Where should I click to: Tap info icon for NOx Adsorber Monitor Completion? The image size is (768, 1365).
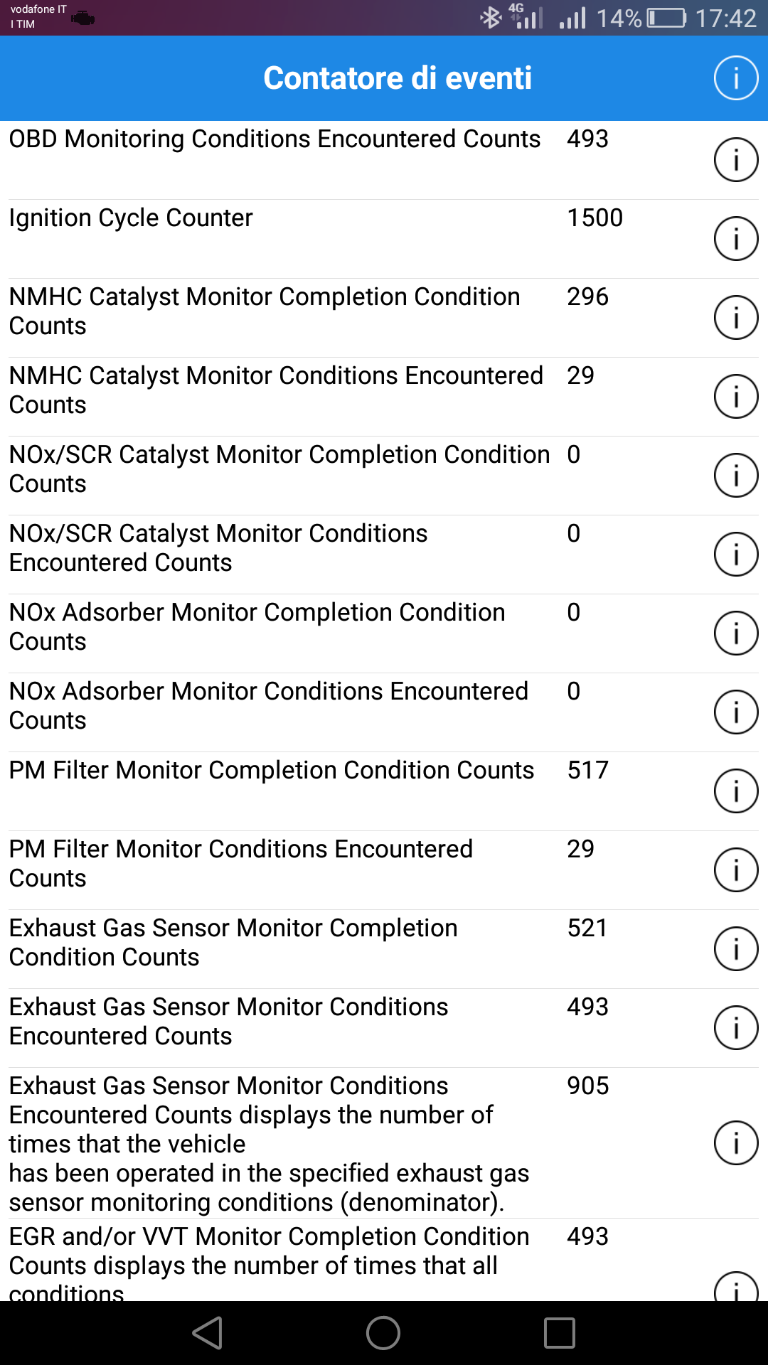(x=736, y=634)
